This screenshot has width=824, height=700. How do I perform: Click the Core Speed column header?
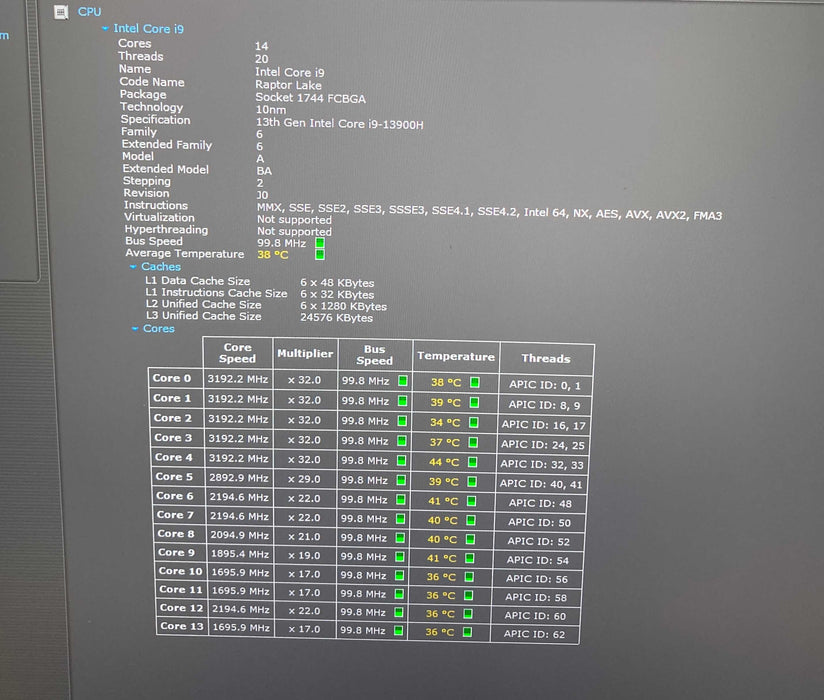tap(238, 353)
